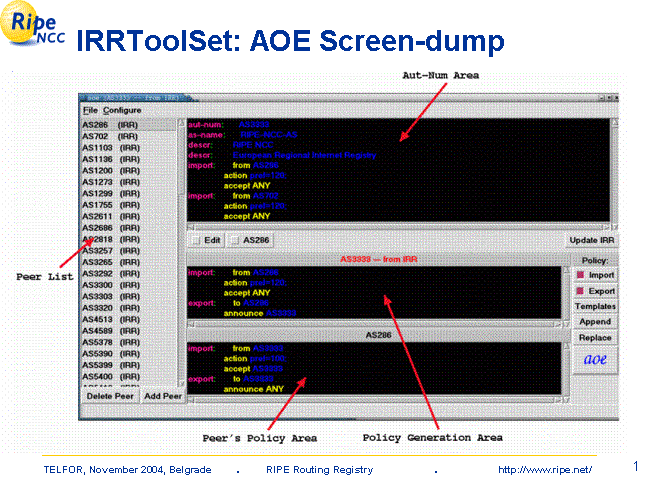Viewport: 650px width, 488px height.
Task: Click the Delete Peer button
Action: tap(108, 396)
